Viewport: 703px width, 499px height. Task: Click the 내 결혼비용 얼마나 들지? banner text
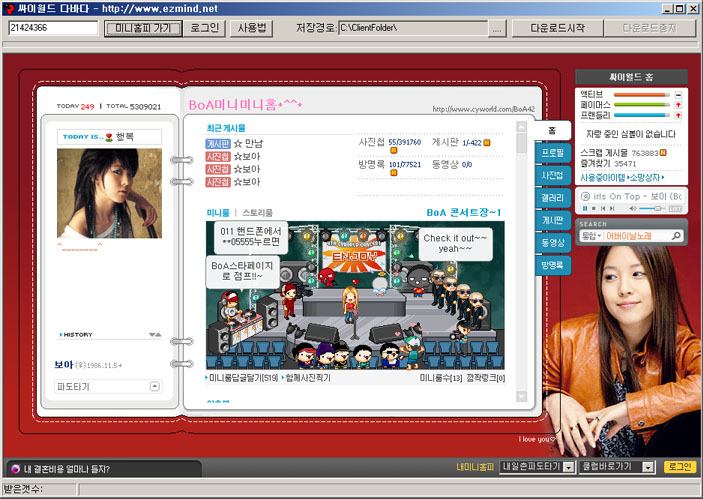point(66,469)
